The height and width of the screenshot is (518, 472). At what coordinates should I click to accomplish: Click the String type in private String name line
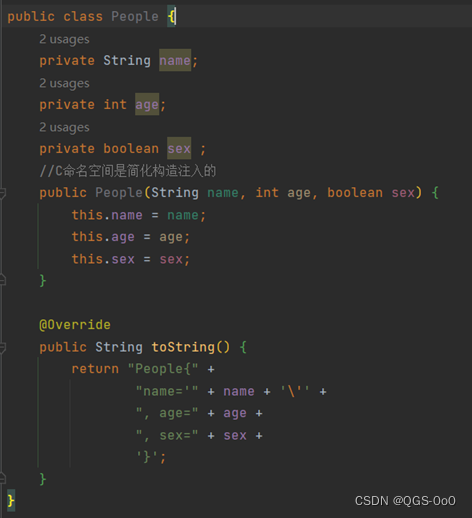pyautogui.click(x=127, y=61)
